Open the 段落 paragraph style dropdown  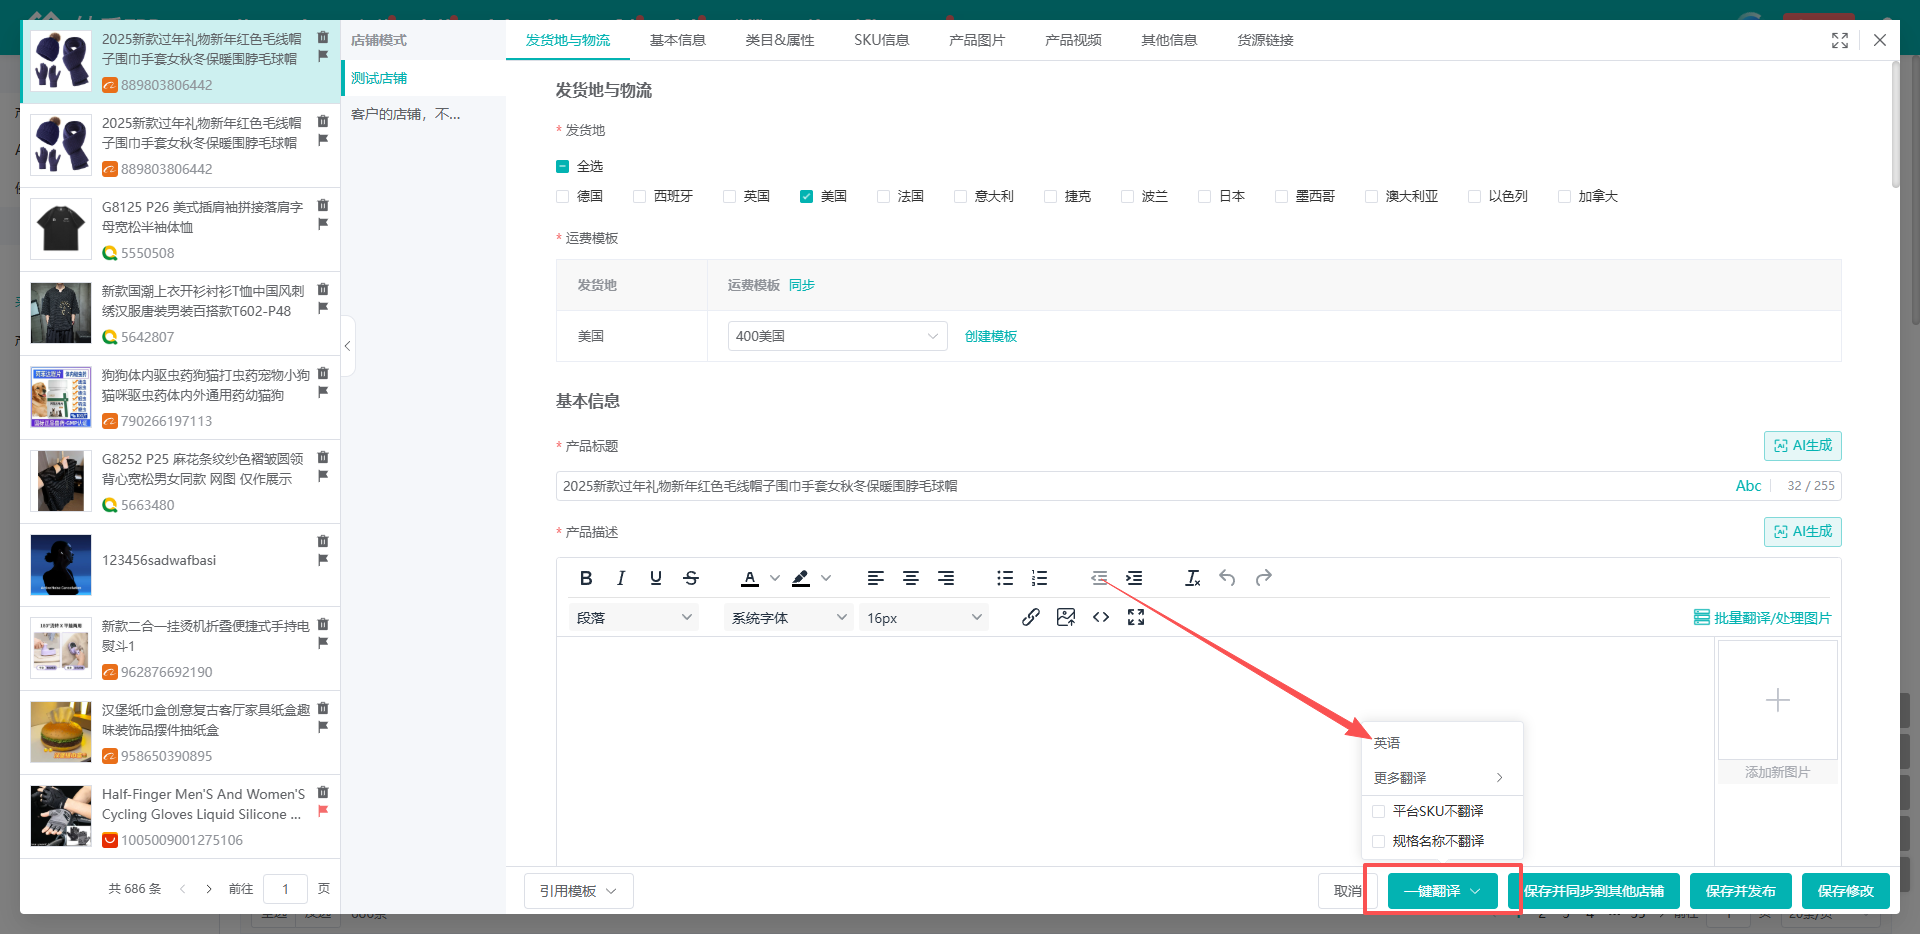pyautogui.click(x=634, y=618)
